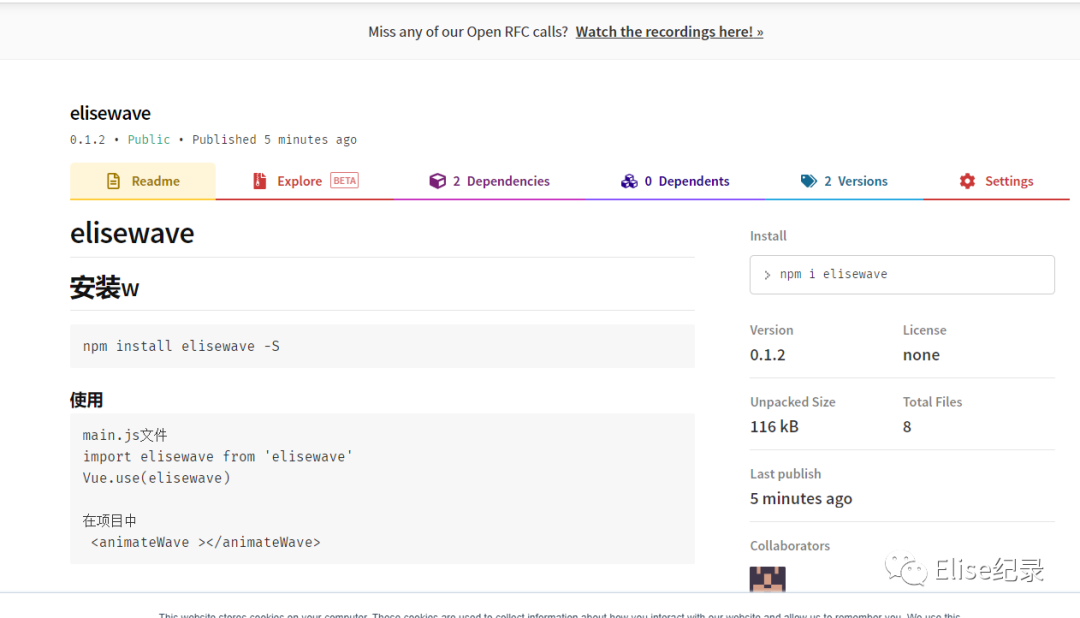The image size is (1080, 618).
Task: Open the 2 Versions tab
Action: (844, 181)
